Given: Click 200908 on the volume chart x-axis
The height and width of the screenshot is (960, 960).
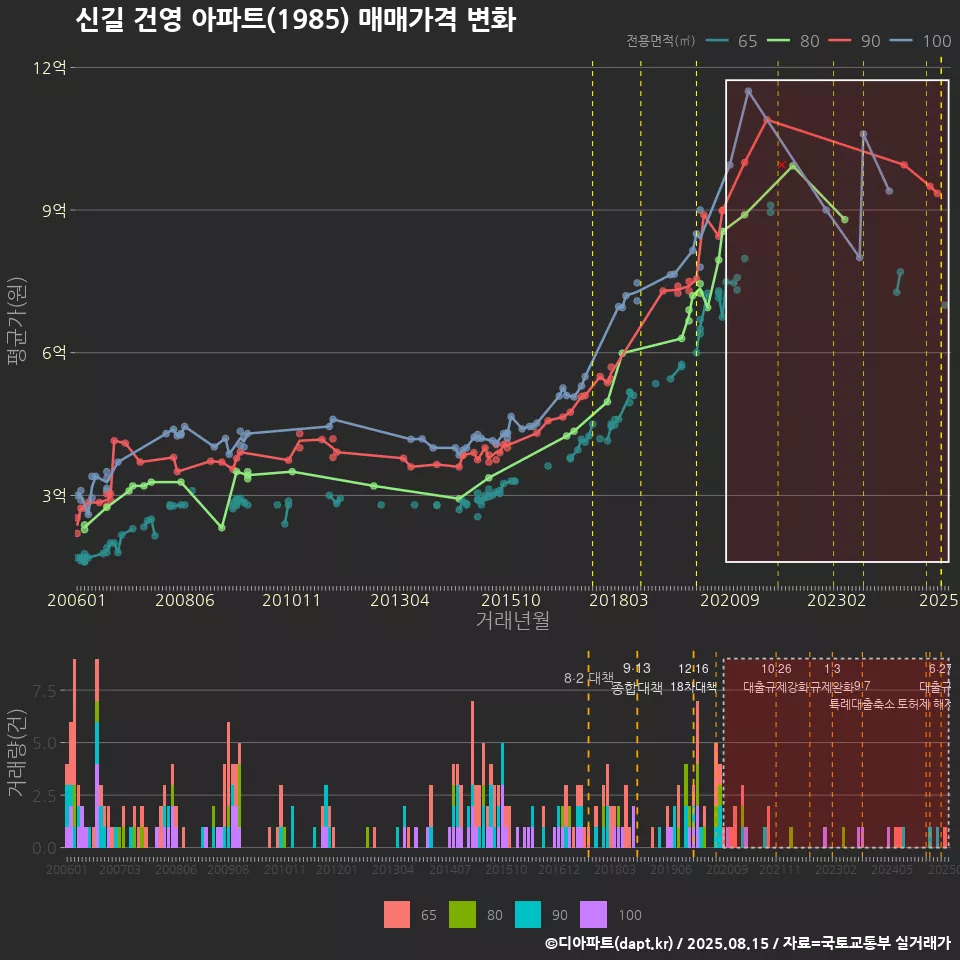Looking at the screenshot, I should pos(228,869).
